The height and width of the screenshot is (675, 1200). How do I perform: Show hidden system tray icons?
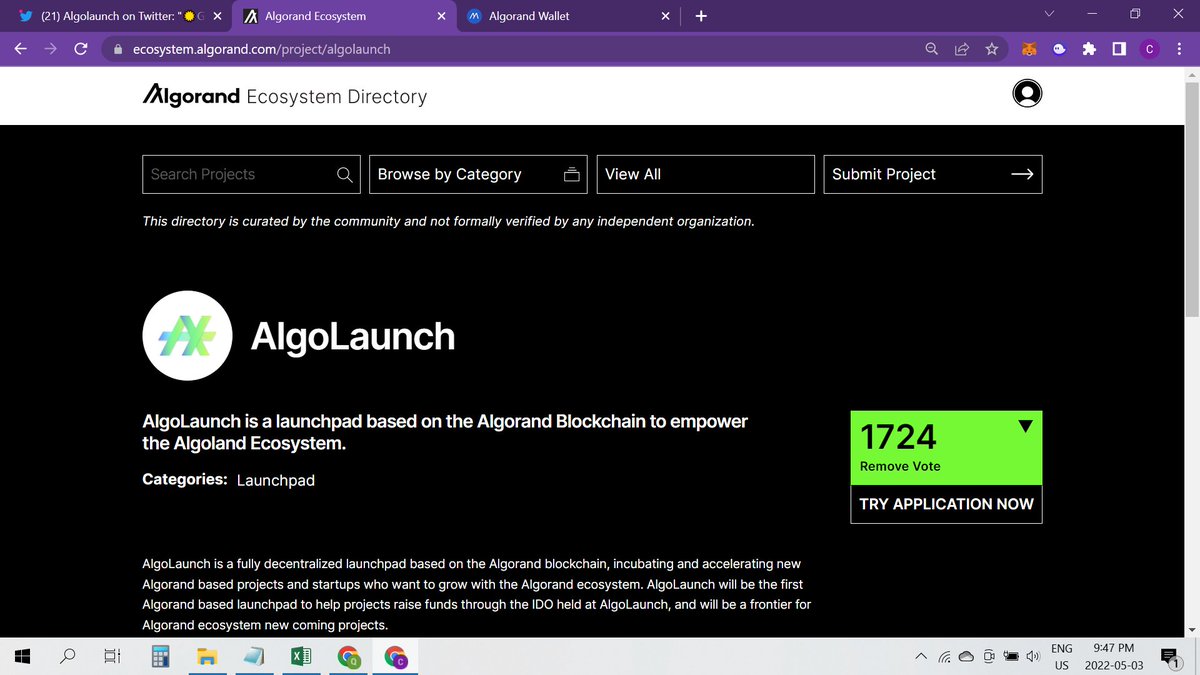tap(921, 656)
